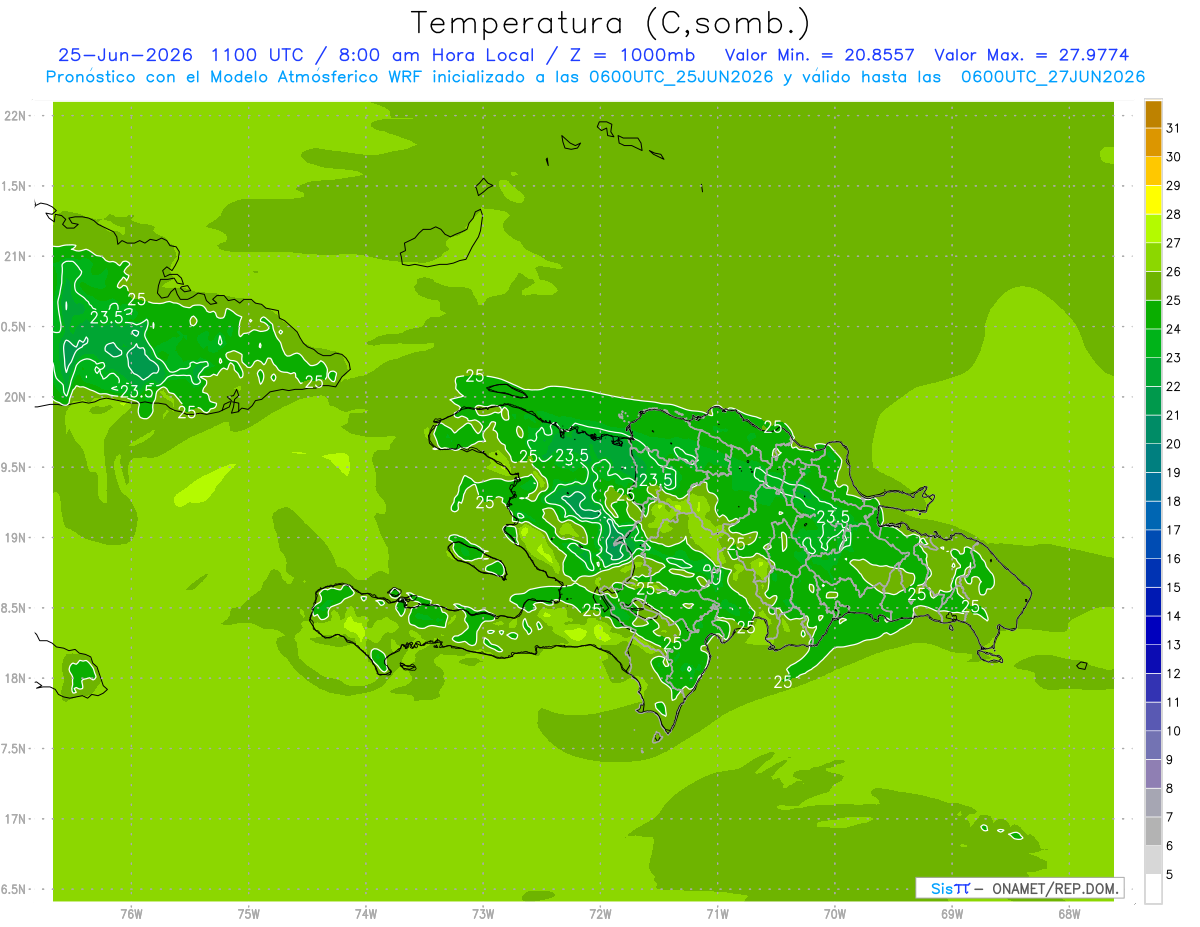
Task: Click the "75W" longitude axis label
Action: pyautogui.click(x=249, y=913)
